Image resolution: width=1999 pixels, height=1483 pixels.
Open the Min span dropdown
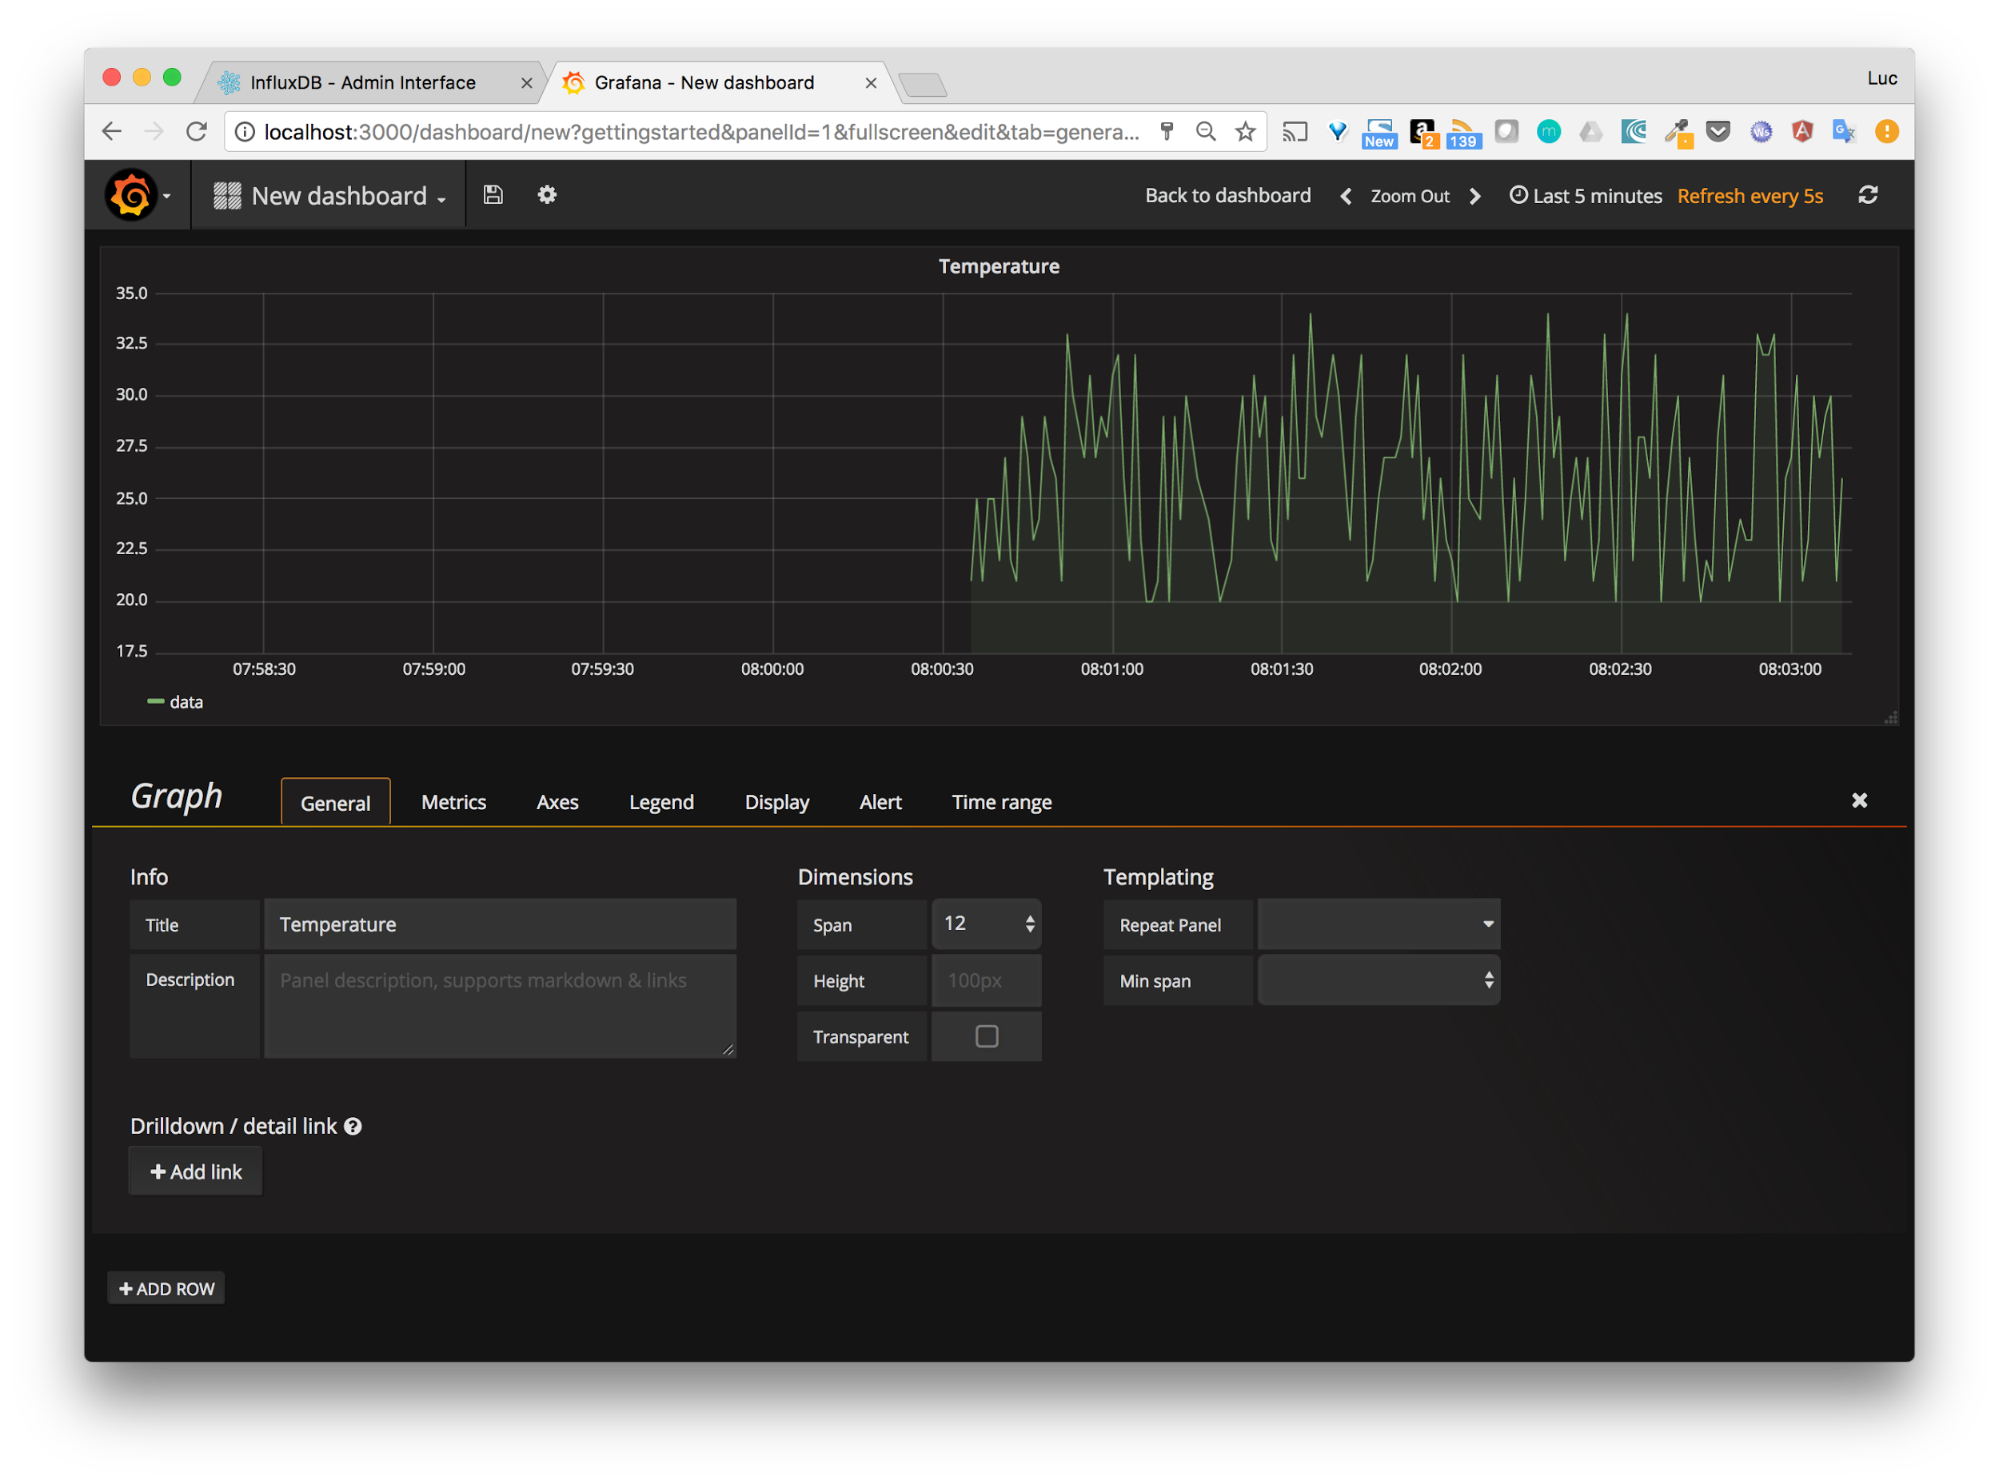click(1378, 980)
